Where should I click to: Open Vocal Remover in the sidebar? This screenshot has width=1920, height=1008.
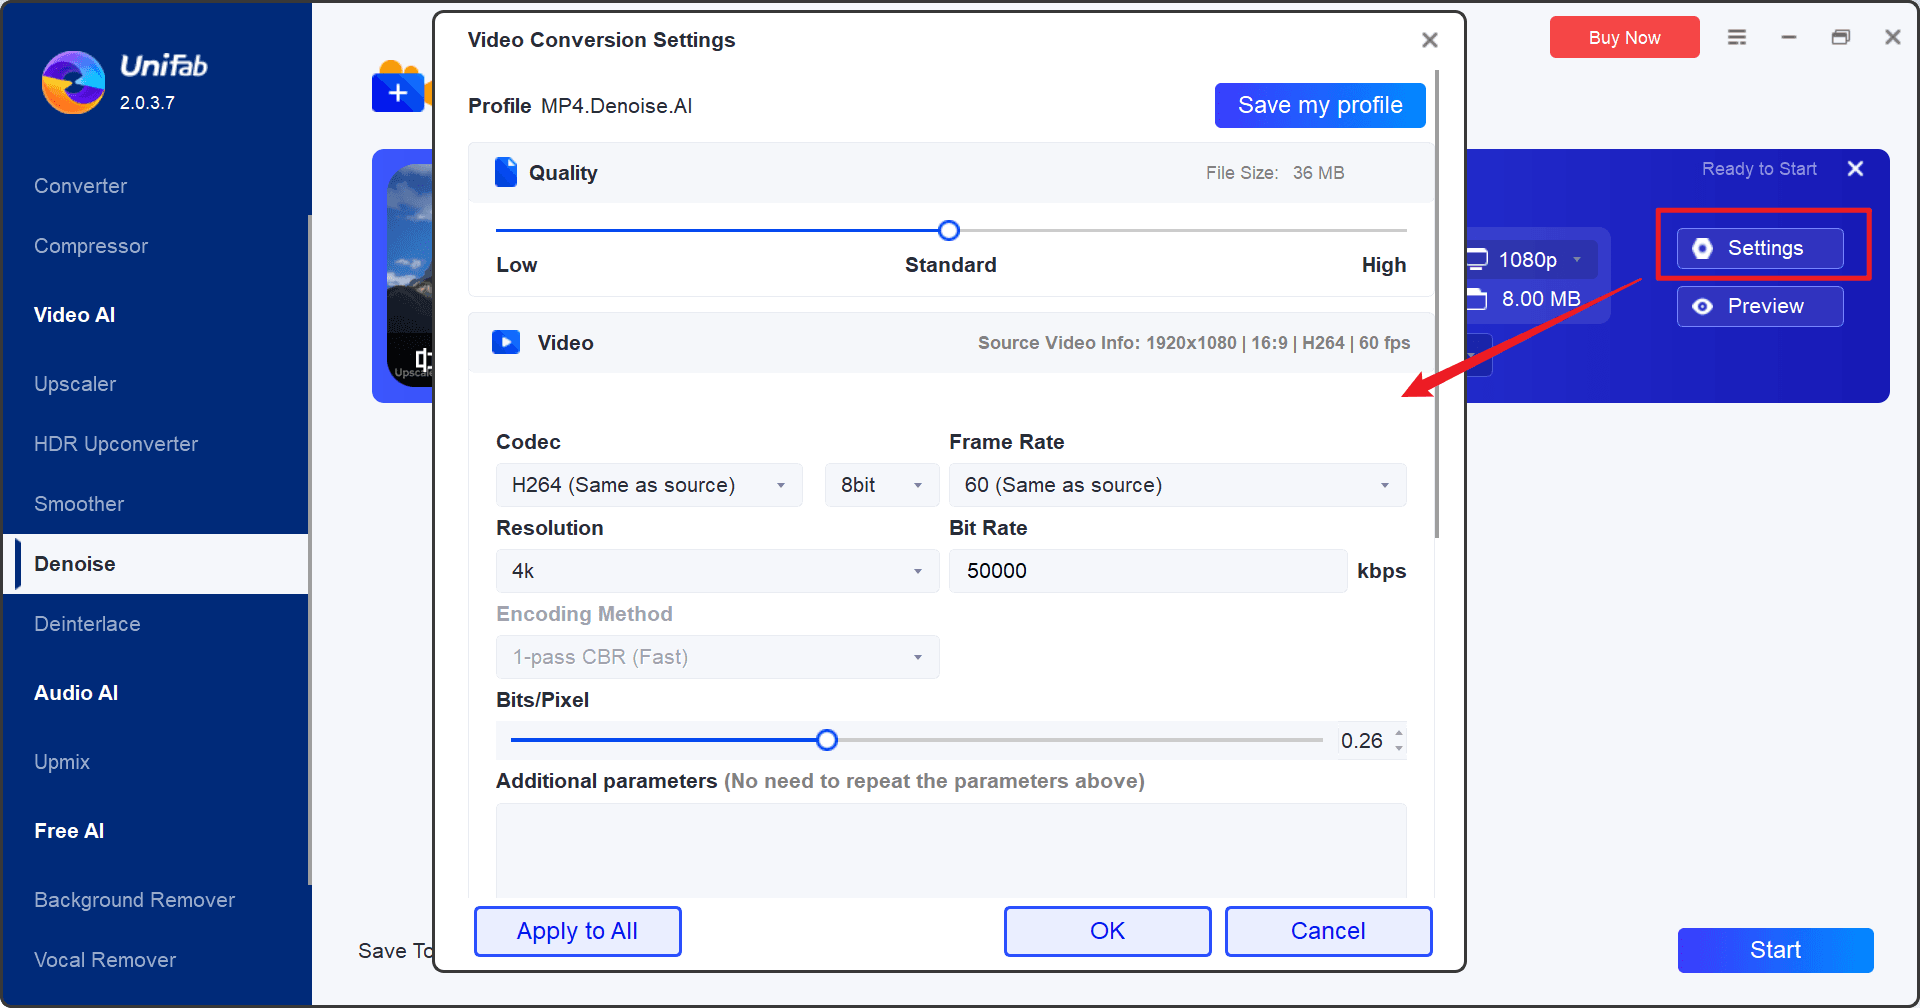coord(105,960)
